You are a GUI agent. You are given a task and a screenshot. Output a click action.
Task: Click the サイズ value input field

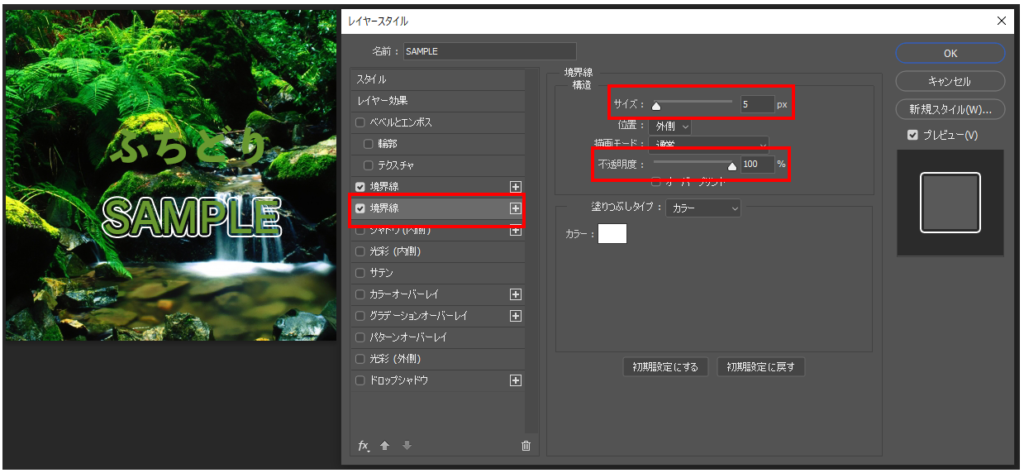756,104
